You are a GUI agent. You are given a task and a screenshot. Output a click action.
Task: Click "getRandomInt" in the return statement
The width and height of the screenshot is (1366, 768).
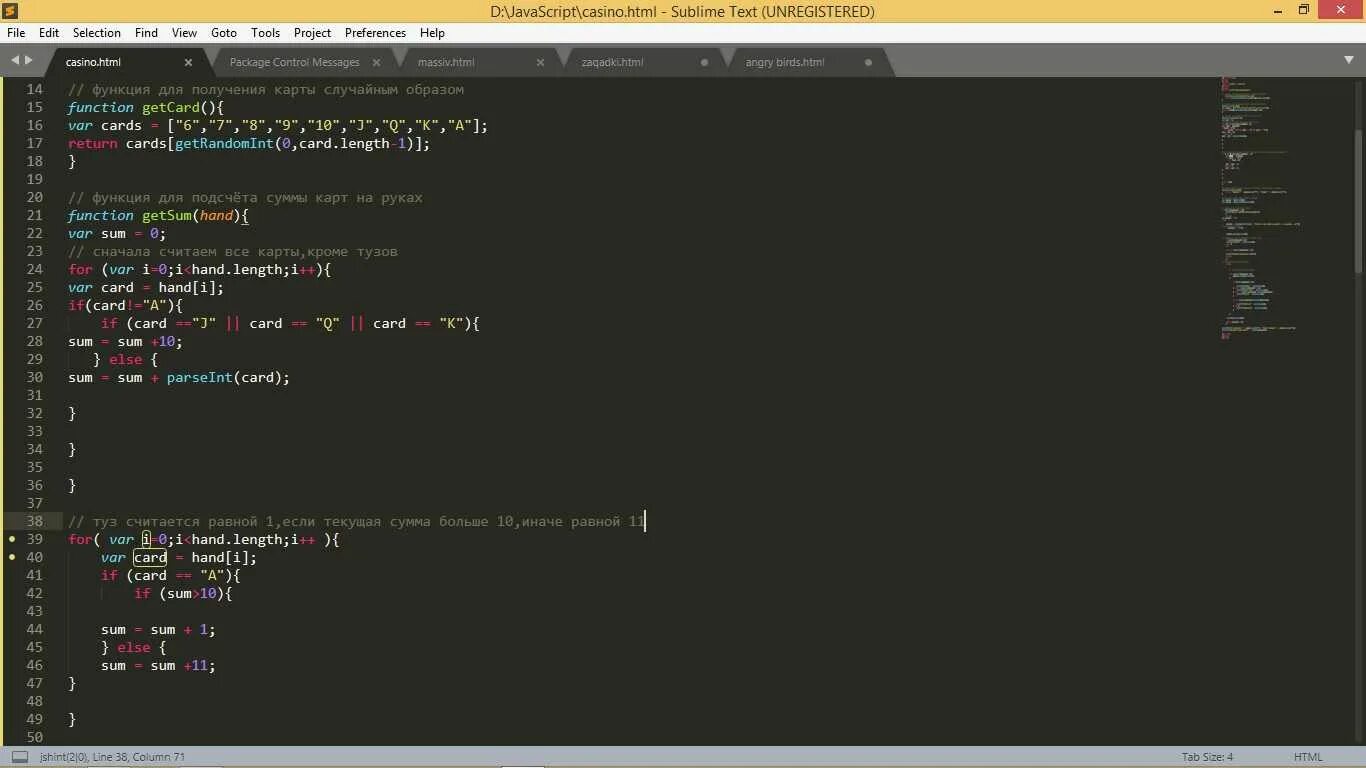pyautogui.click(x=224, y=143)
